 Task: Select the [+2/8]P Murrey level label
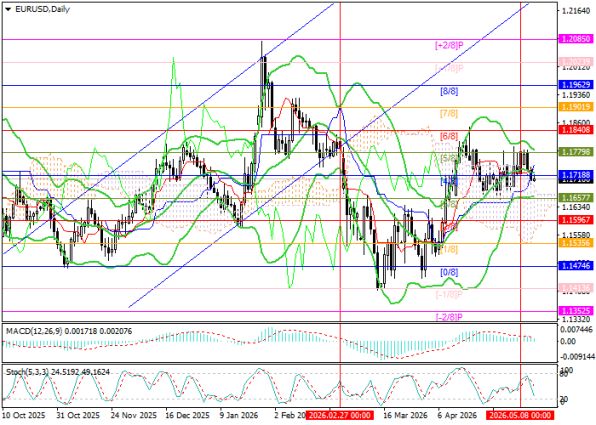pos(449,45)
